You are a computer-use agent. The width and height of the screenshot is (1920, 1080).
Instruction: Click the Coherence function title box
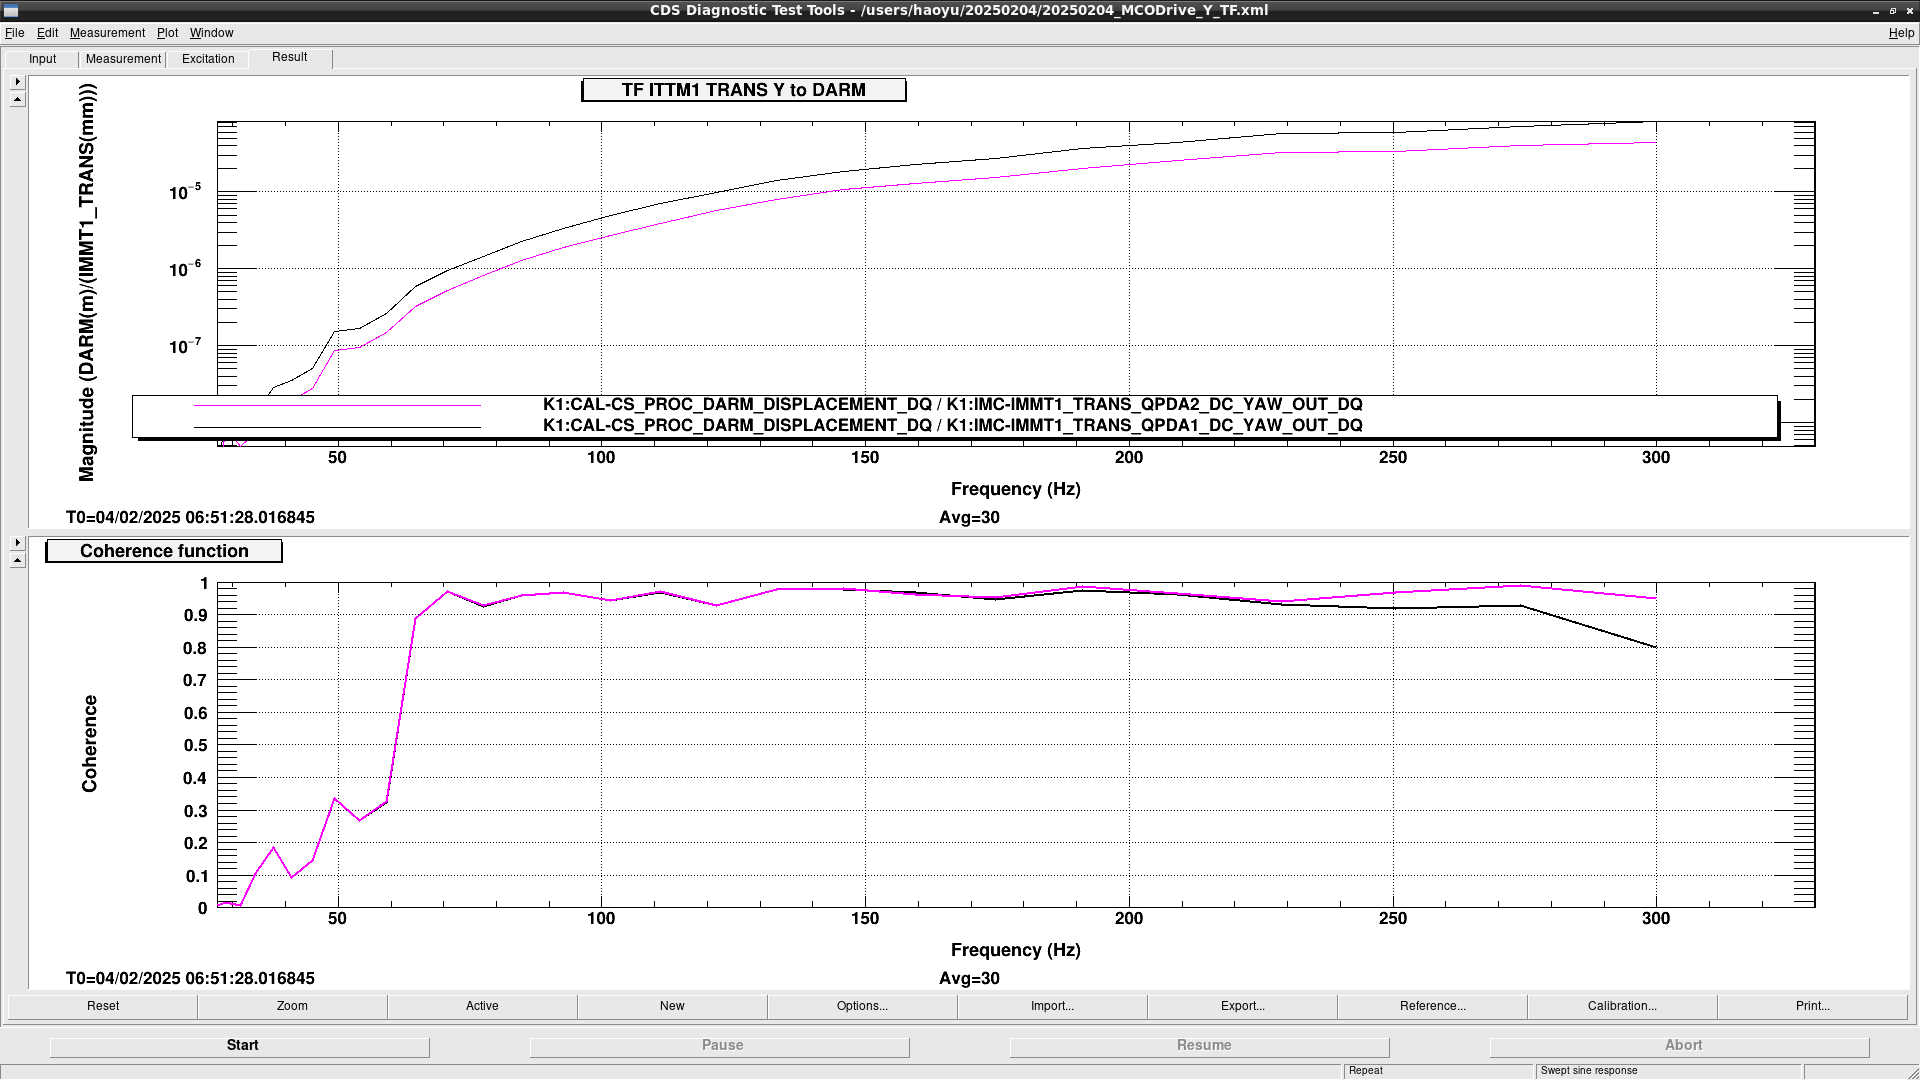[164, 551]
